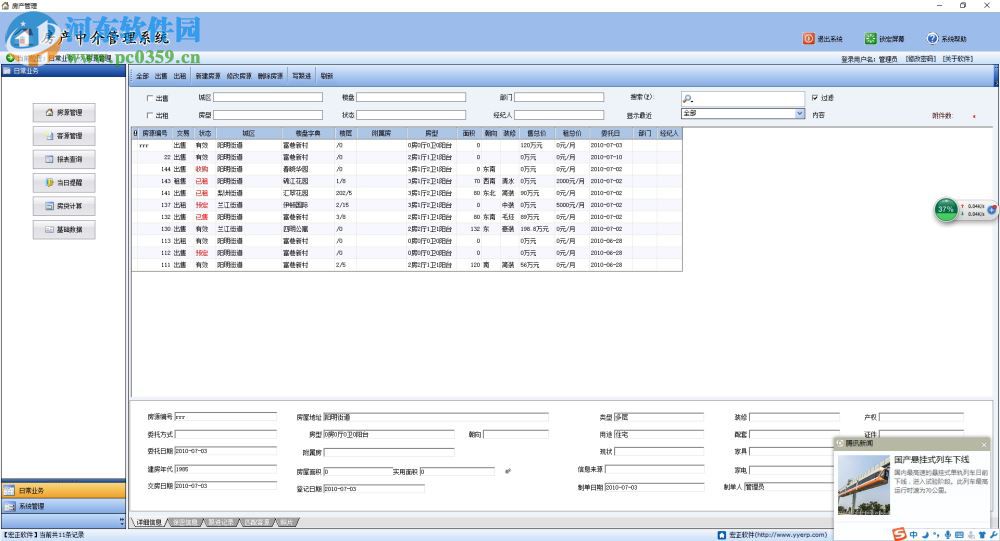Open 报表查询 in the left sidebar

(64, 159)
